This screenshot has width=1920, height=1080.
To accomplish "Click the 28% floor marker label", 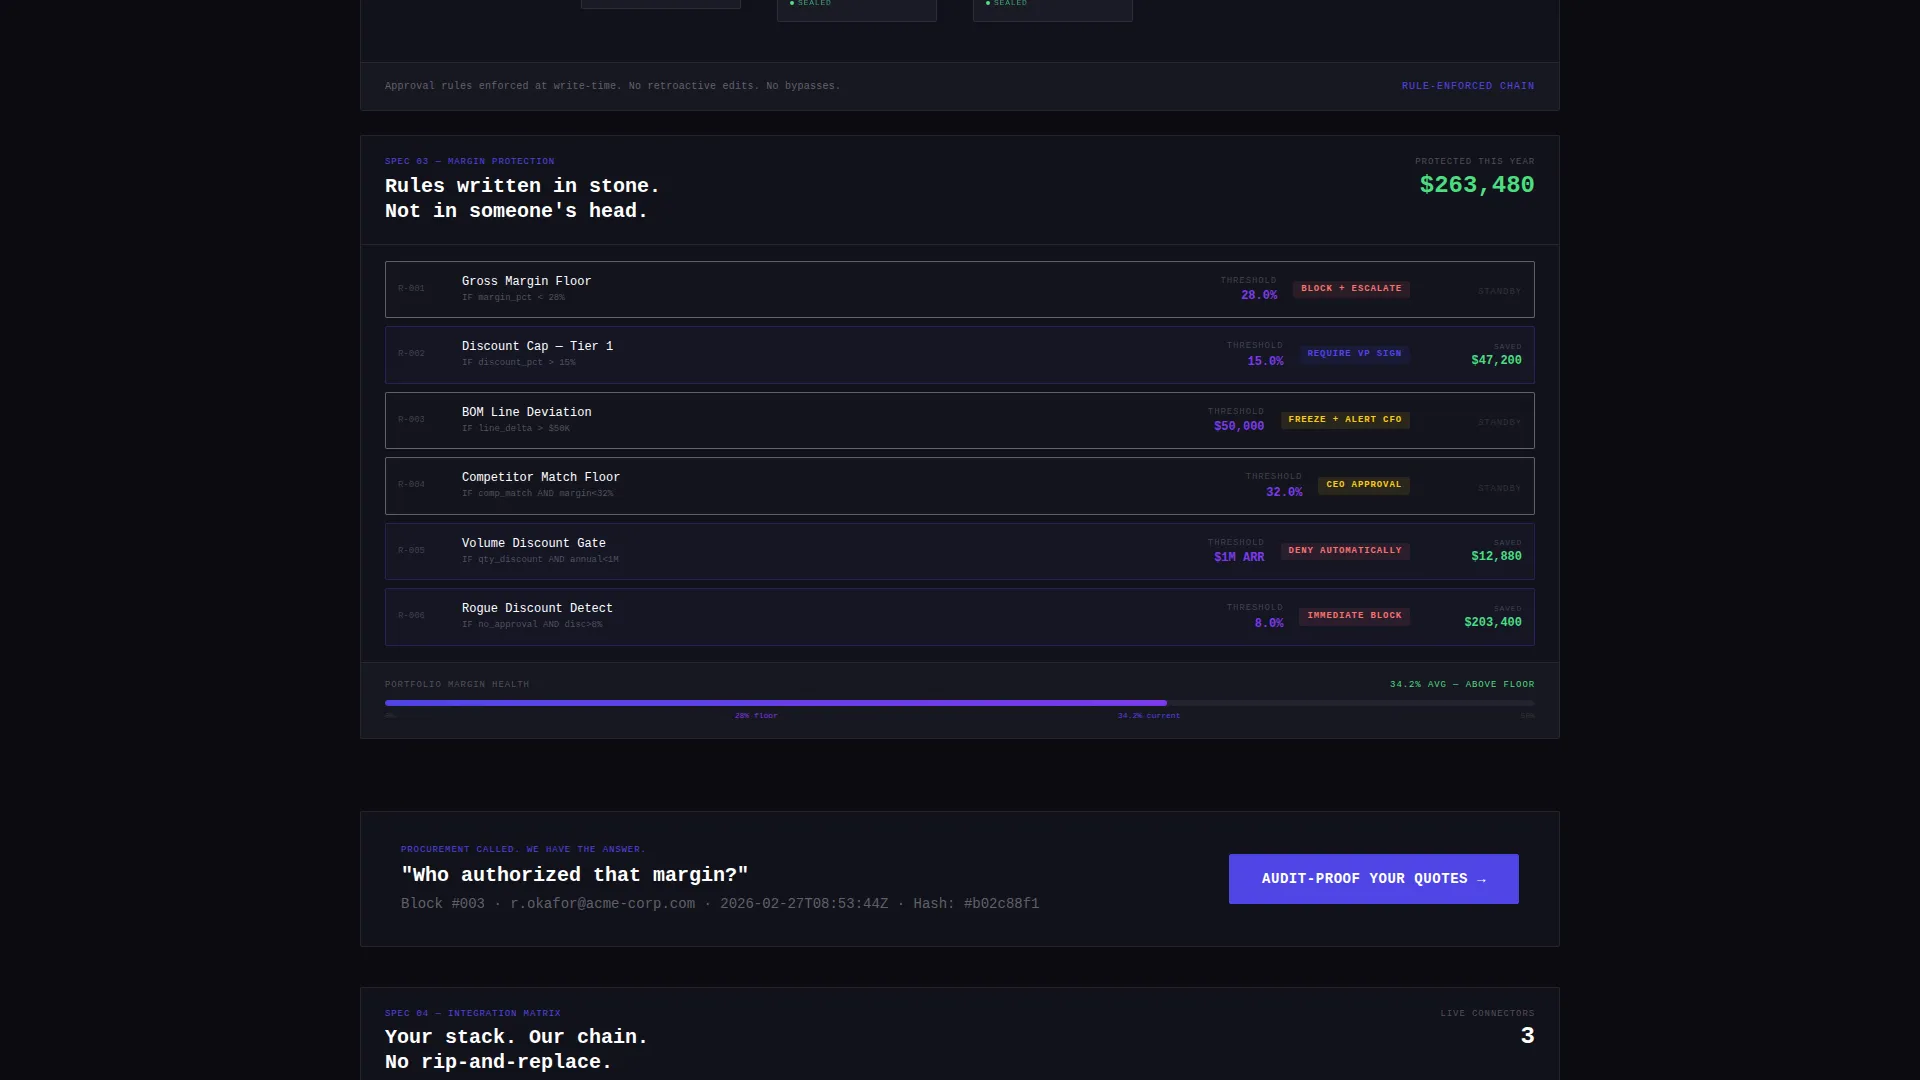I will coord(756,716).
